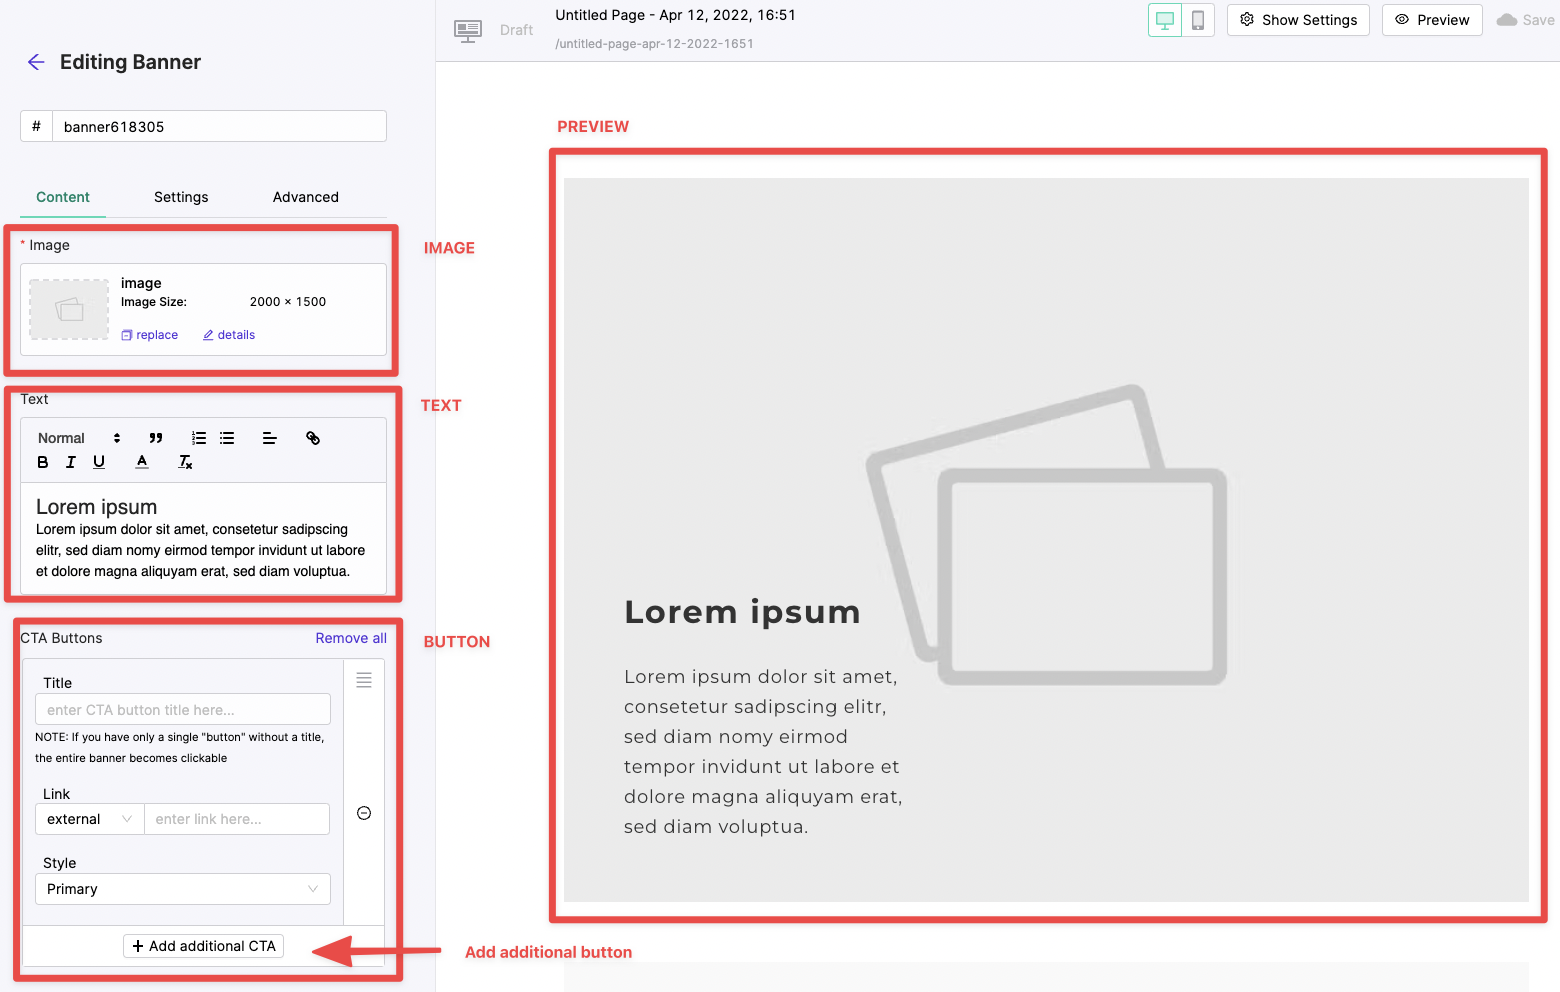The height and width of the screenshot is (992, 1560).
Task: Click Add additional CTA button
Action: coord(203,946)
